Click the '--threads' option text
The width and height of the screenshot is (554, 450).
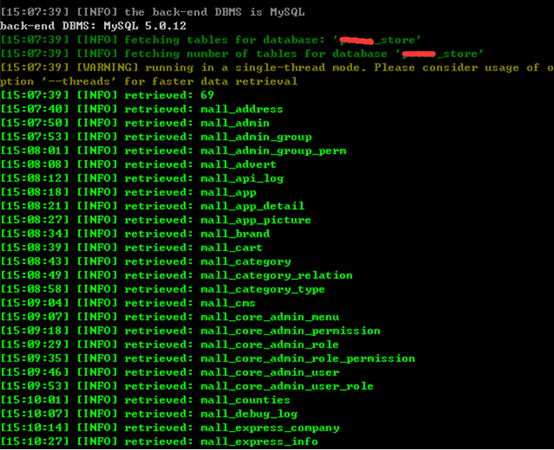tap(79, 82)
